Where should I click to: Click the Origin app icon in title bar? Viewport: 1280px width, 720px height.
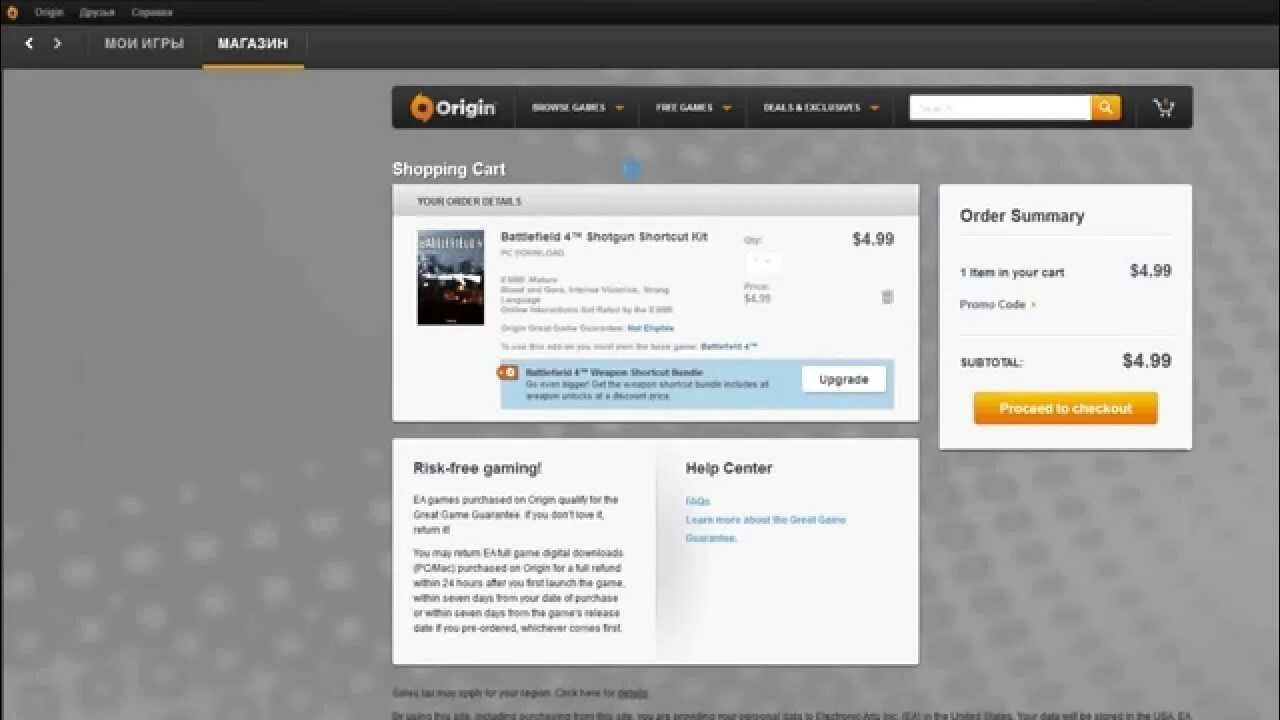[12, 12]
